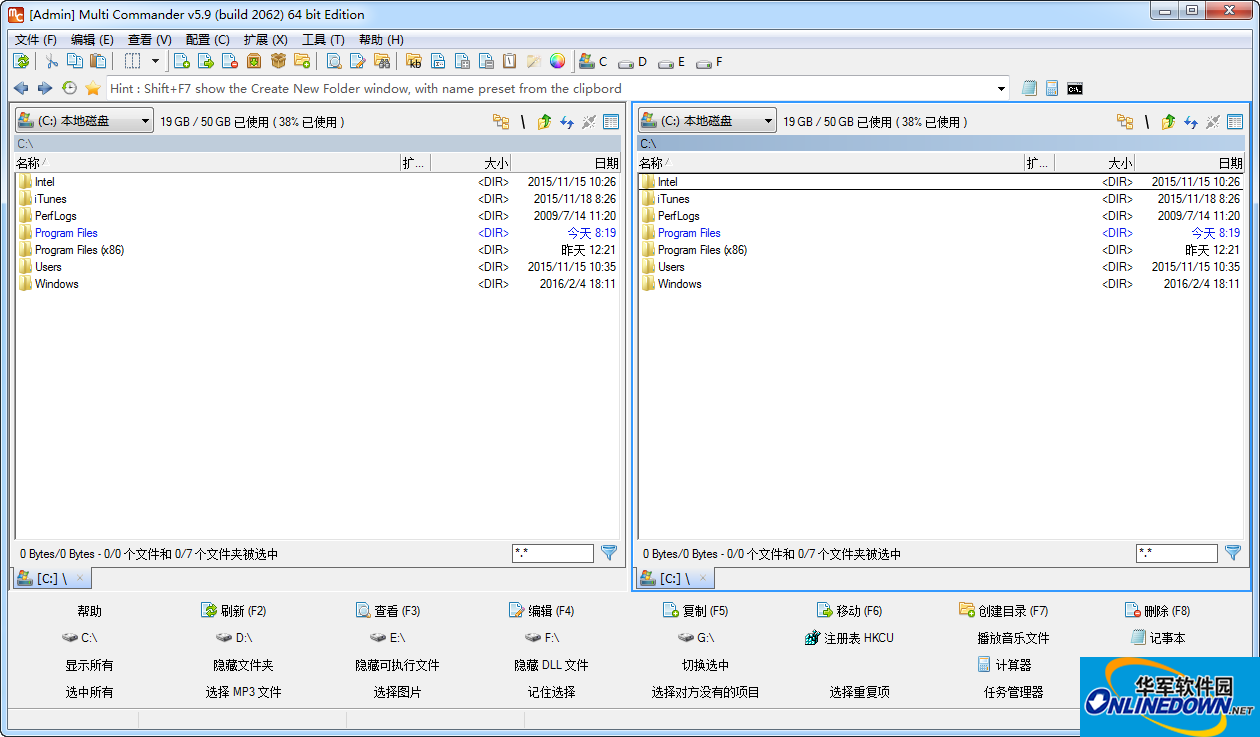Screen dimensions: 1260x737
Task: Click right panel folder tree icon
Action: click(1125, 122)
